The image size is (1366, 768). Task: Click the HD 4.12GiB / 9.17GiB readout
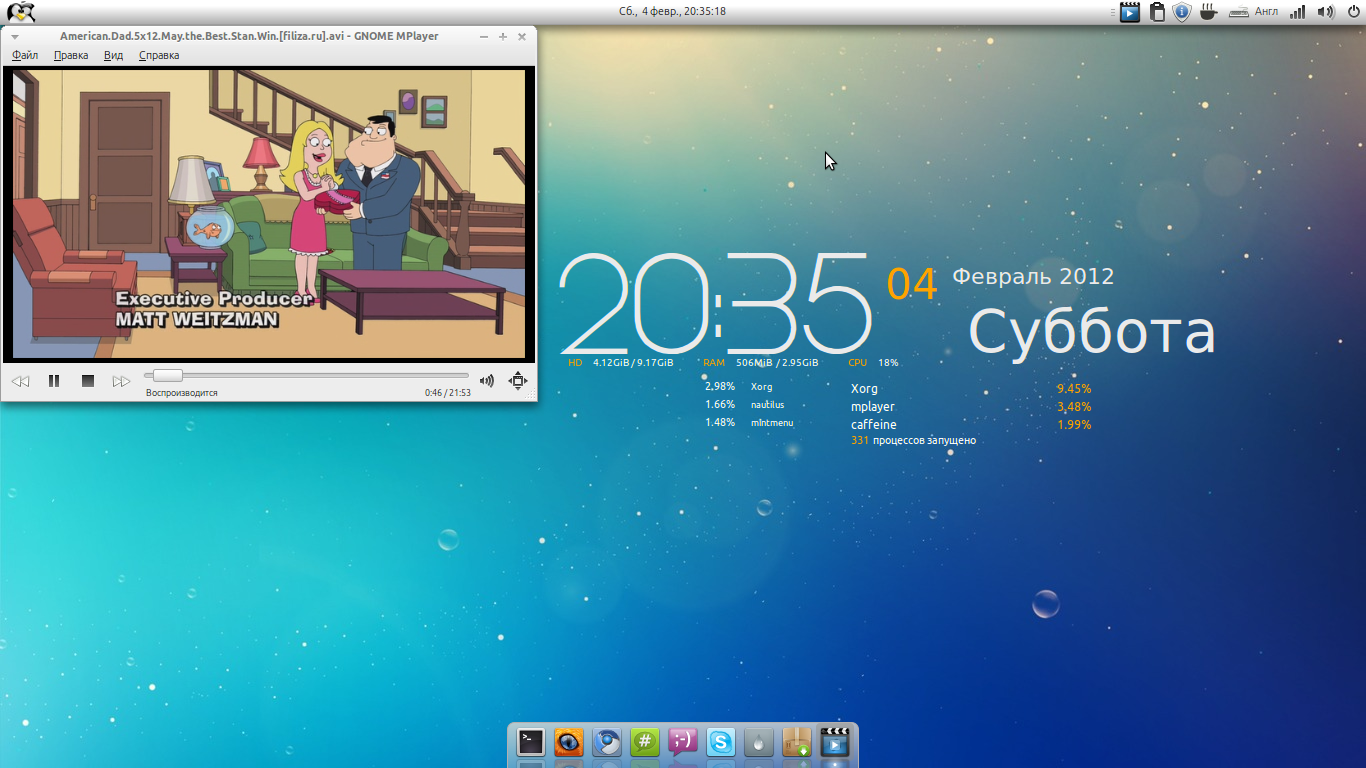(621, 363)
